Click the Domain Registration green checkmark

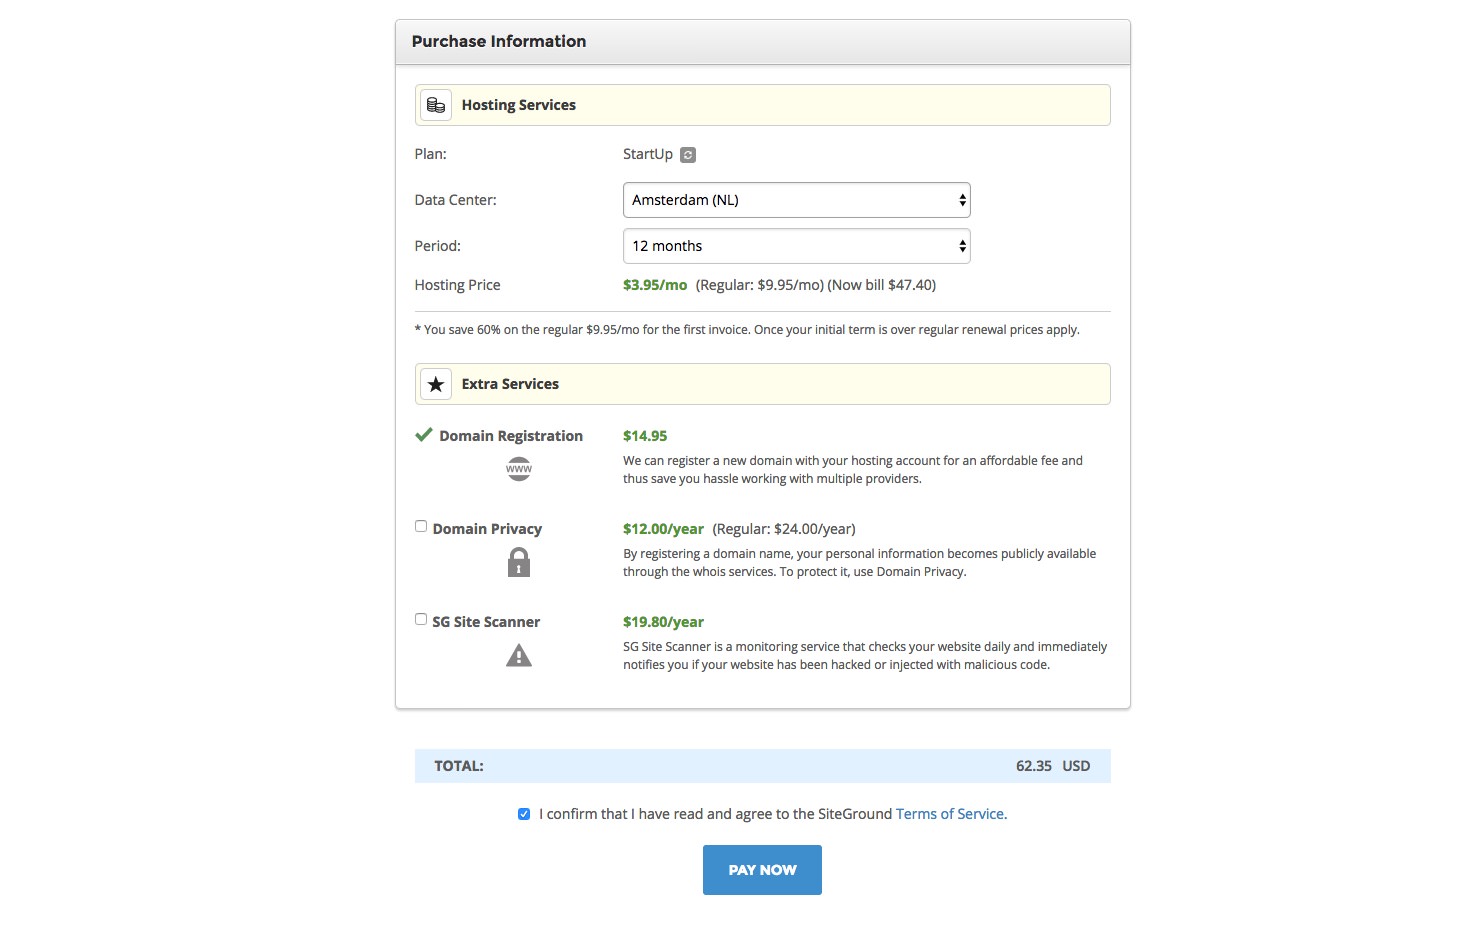point(424,435)
